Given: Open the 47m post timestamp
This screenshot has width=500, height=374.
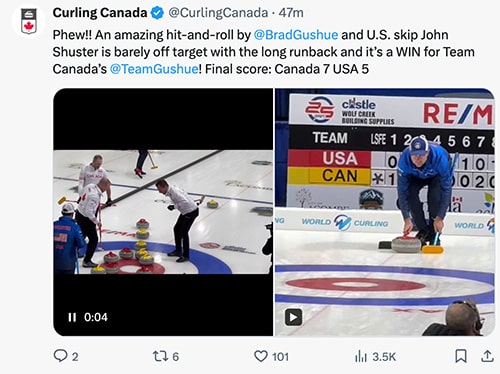Looking at the screenshot, I should click(x=291, y=13).
